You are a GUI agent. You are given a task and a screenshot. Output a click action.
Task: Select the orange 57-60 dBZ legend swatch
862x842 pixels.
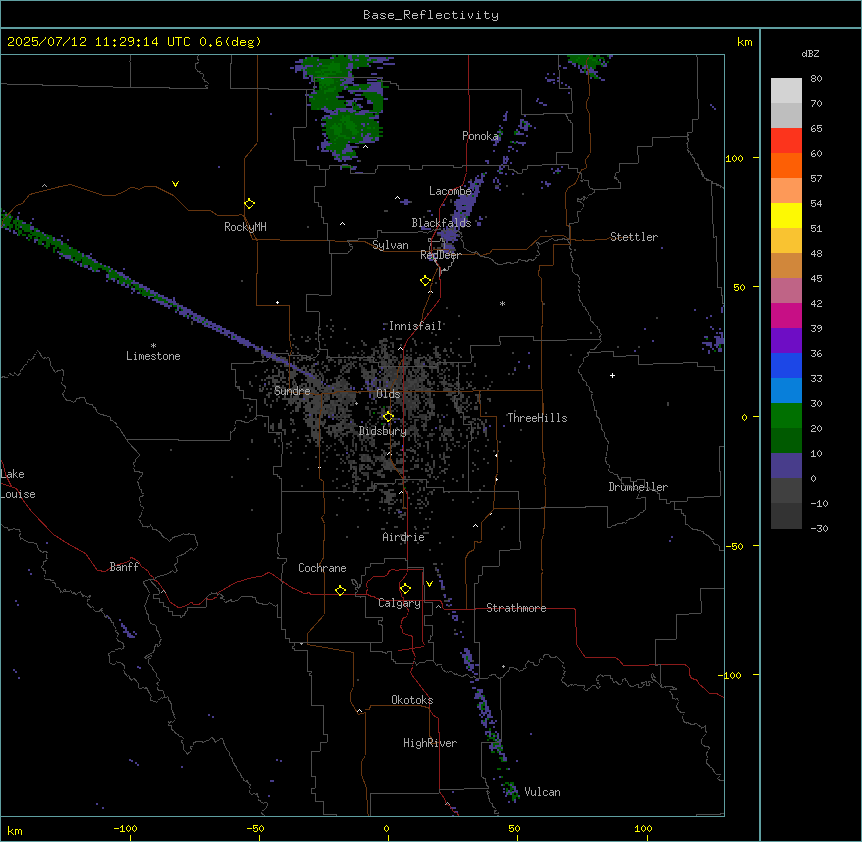pyautogui.click(x=786, y=165)
